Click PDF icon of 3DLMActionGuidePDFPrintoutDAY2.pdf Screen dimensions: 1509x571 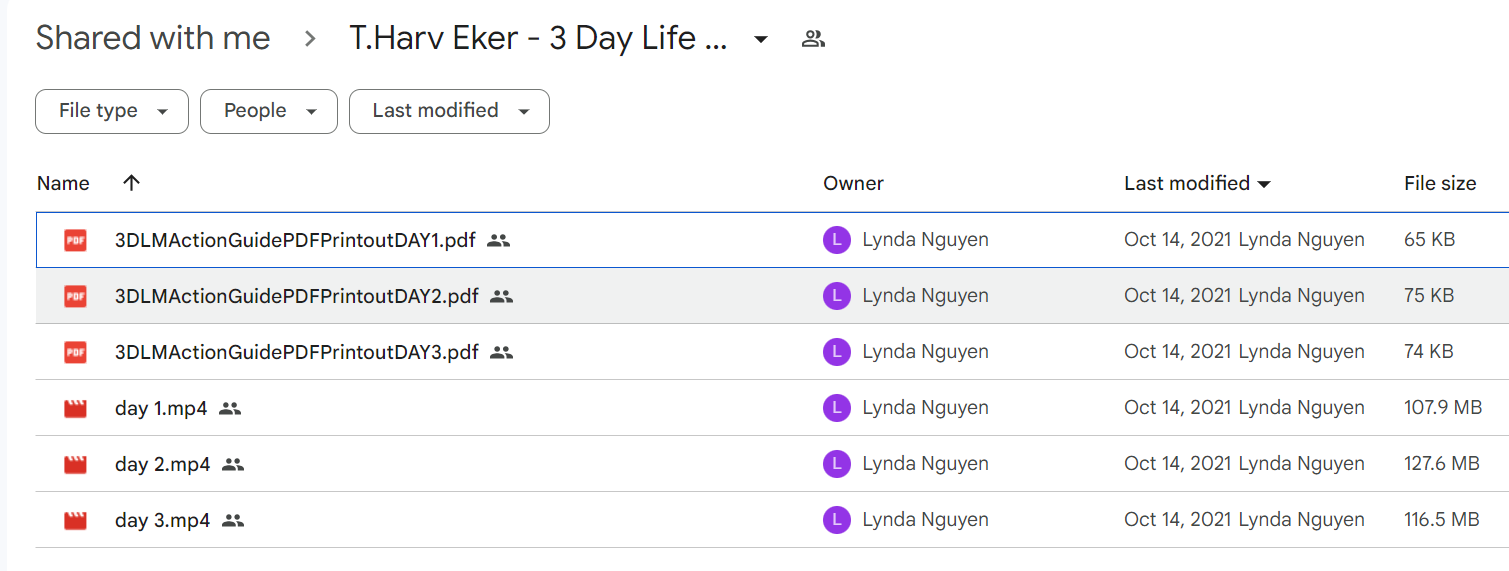pos(75,296)
